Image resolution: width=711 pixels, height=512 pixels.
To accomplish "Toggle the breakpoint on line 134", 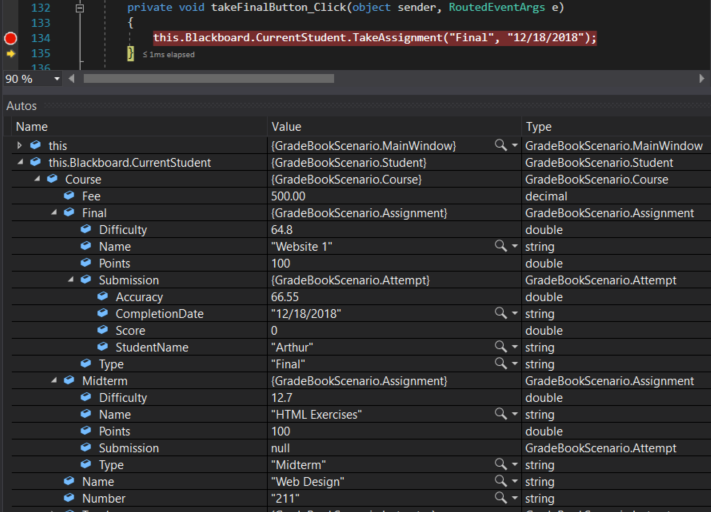I will [10, 38].
